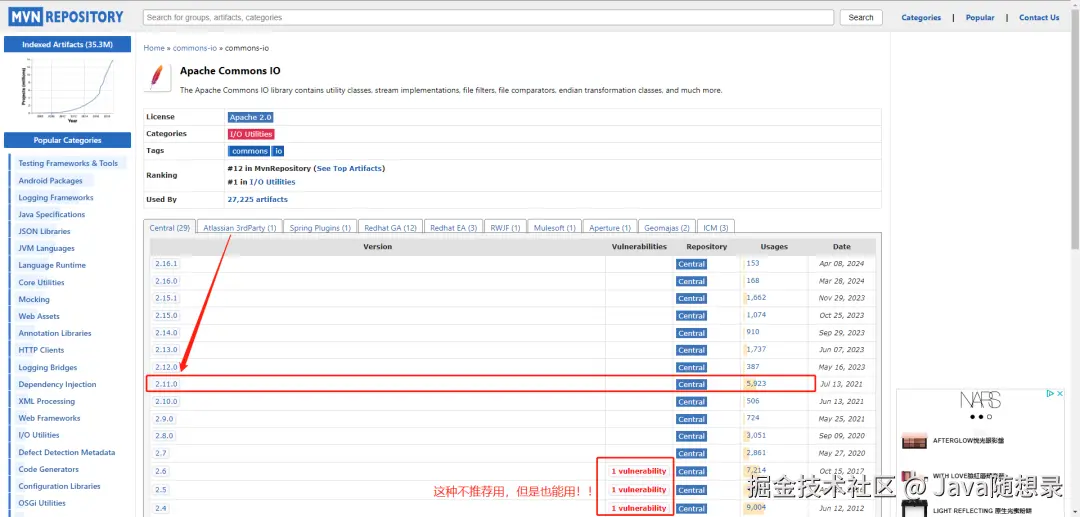1080x517 pixels.
Task: Click the red I/O Utilities category badge
Action: point(251,134)
